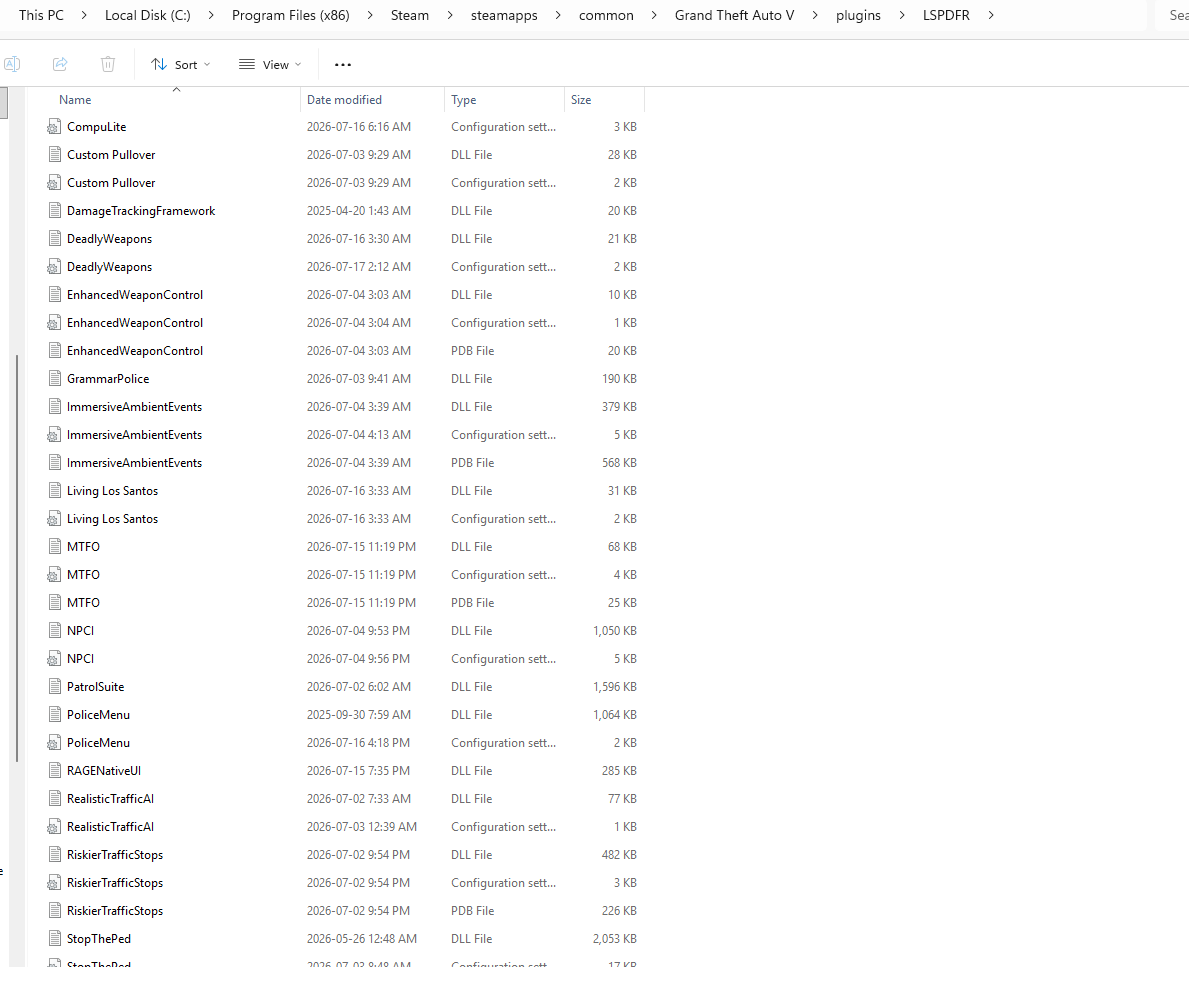Click the DamageTrackingFramework file icon
1189x981 pixels.
point(54,211)
